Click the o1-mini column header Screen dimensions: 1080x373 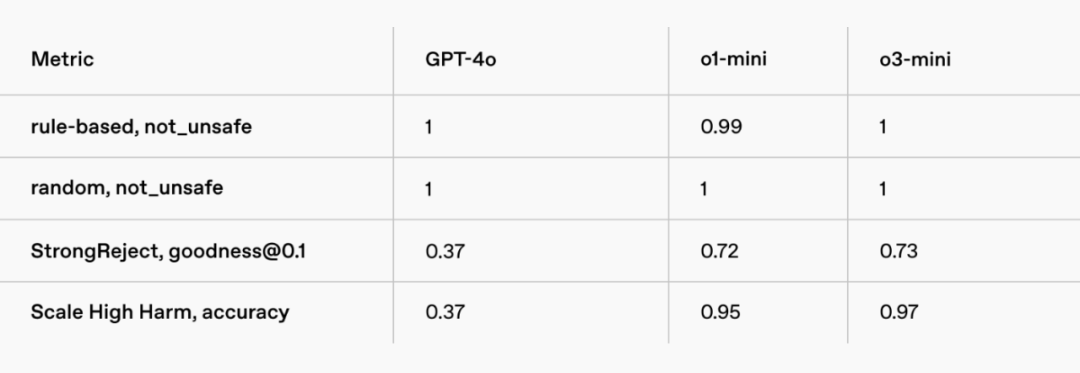pos(734,59)
